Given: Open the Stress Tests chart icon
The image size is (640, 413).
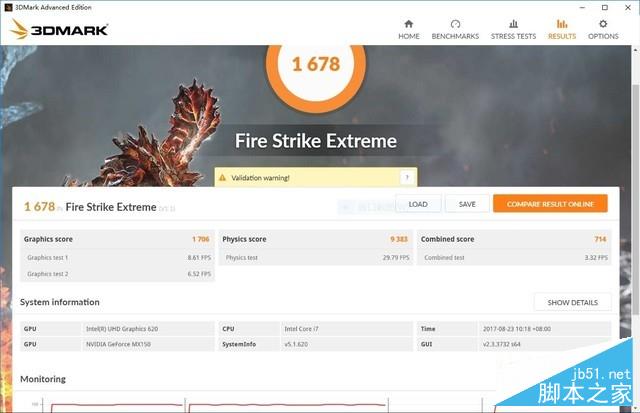Looking at the screenshot, I should 513,24.
